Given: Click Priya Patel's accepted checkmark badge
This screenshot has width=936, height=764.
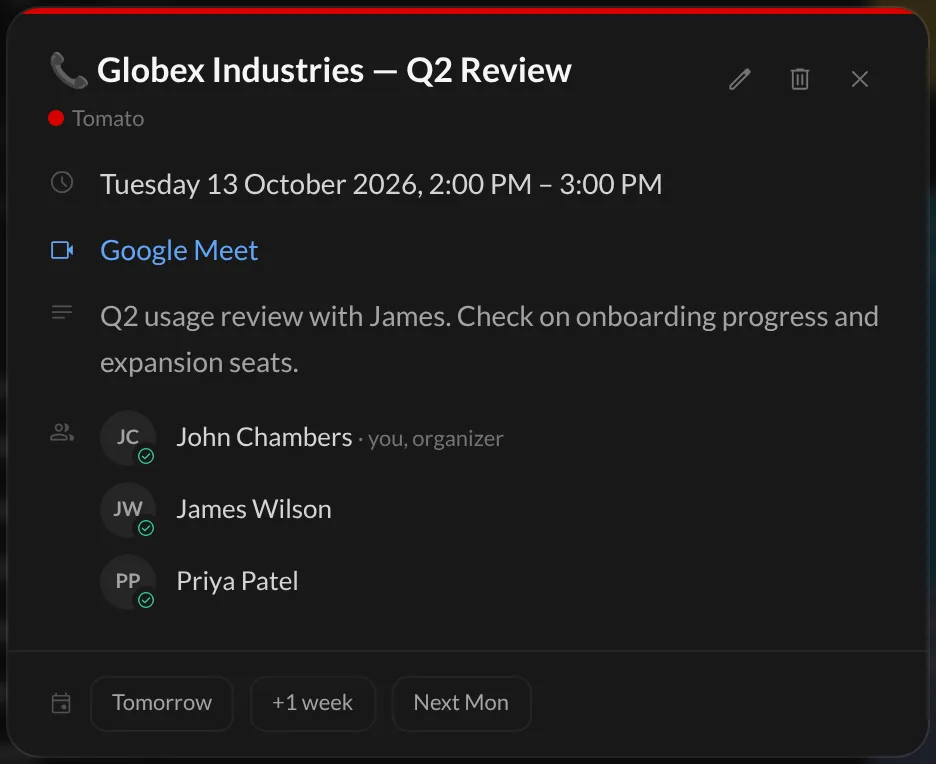Looking at the screenshot, I should pos(146,600).
